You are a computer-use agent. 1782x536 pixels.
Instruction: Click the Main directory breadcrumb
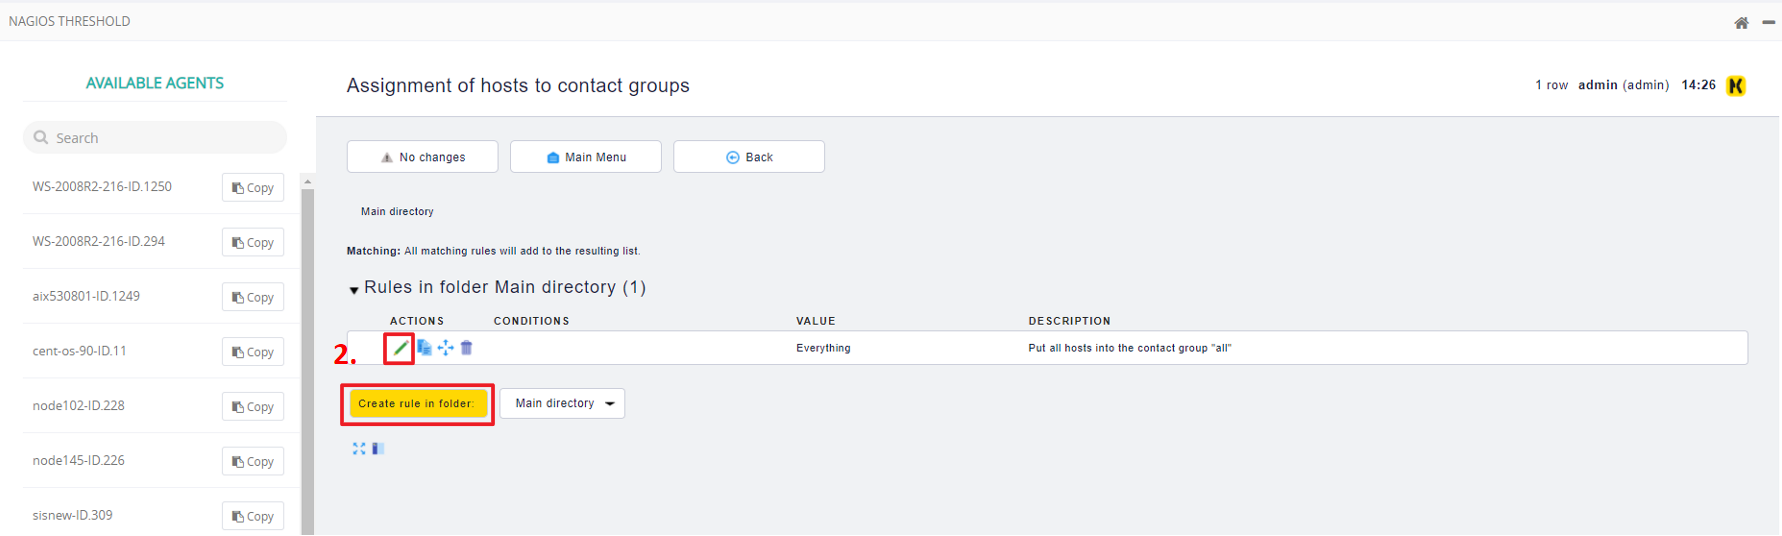397,212
